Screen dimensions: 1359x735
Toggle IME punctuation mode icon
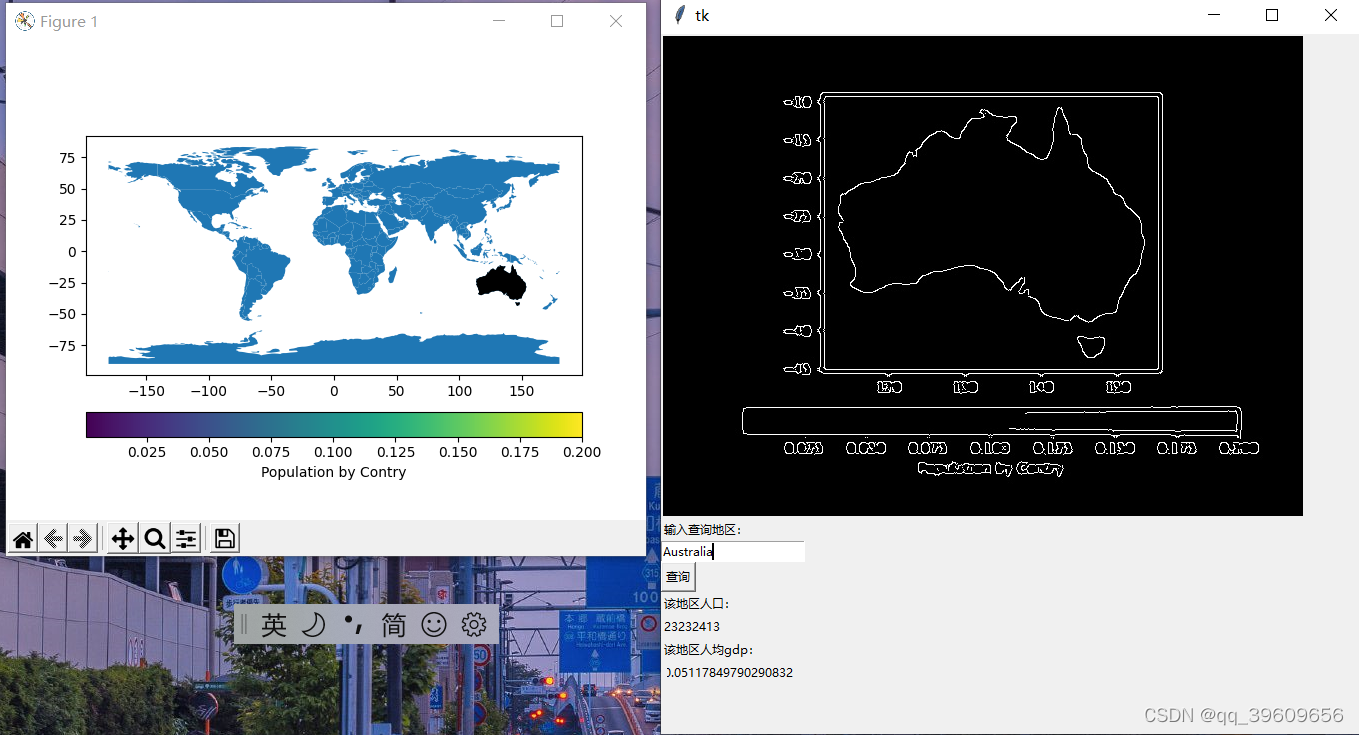tap(351, 625)
